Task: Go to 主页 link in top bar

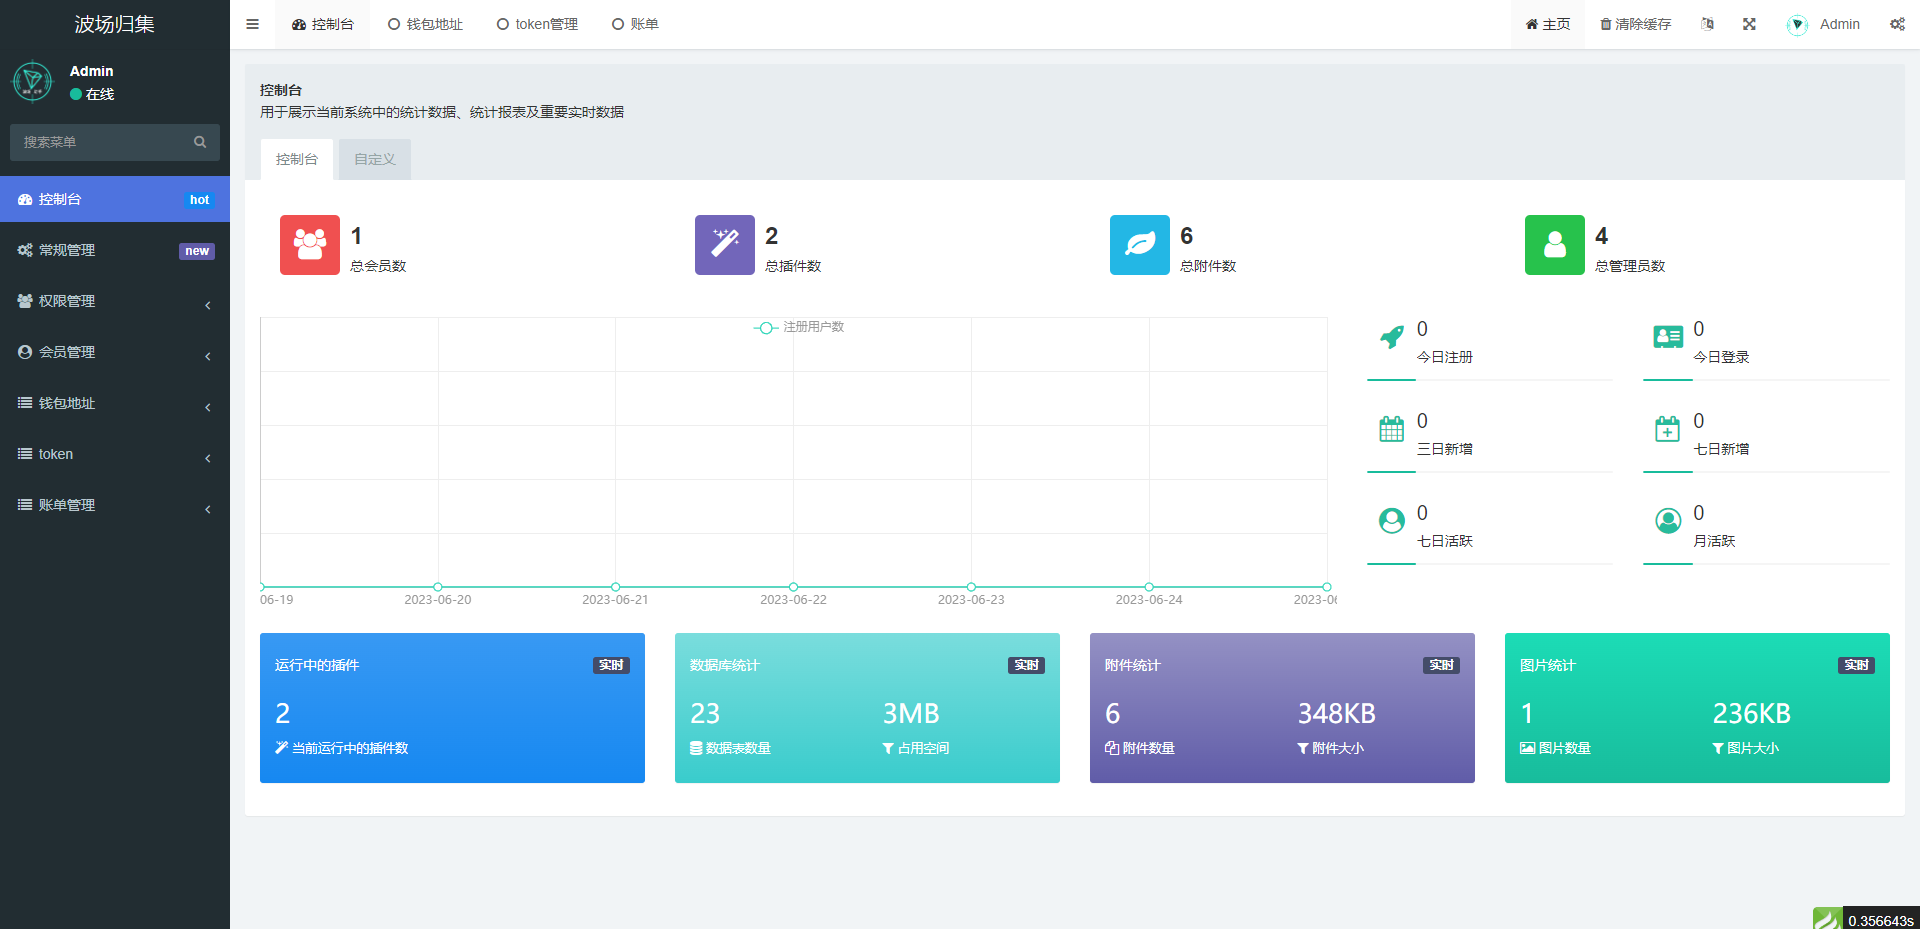Action: click(1547, 24)
